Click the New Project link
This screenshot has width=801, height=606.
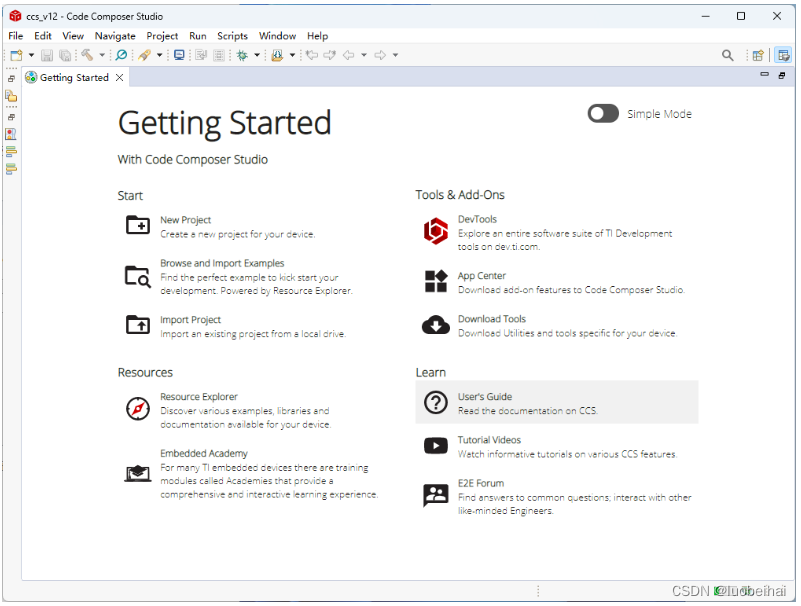(185, 220)
